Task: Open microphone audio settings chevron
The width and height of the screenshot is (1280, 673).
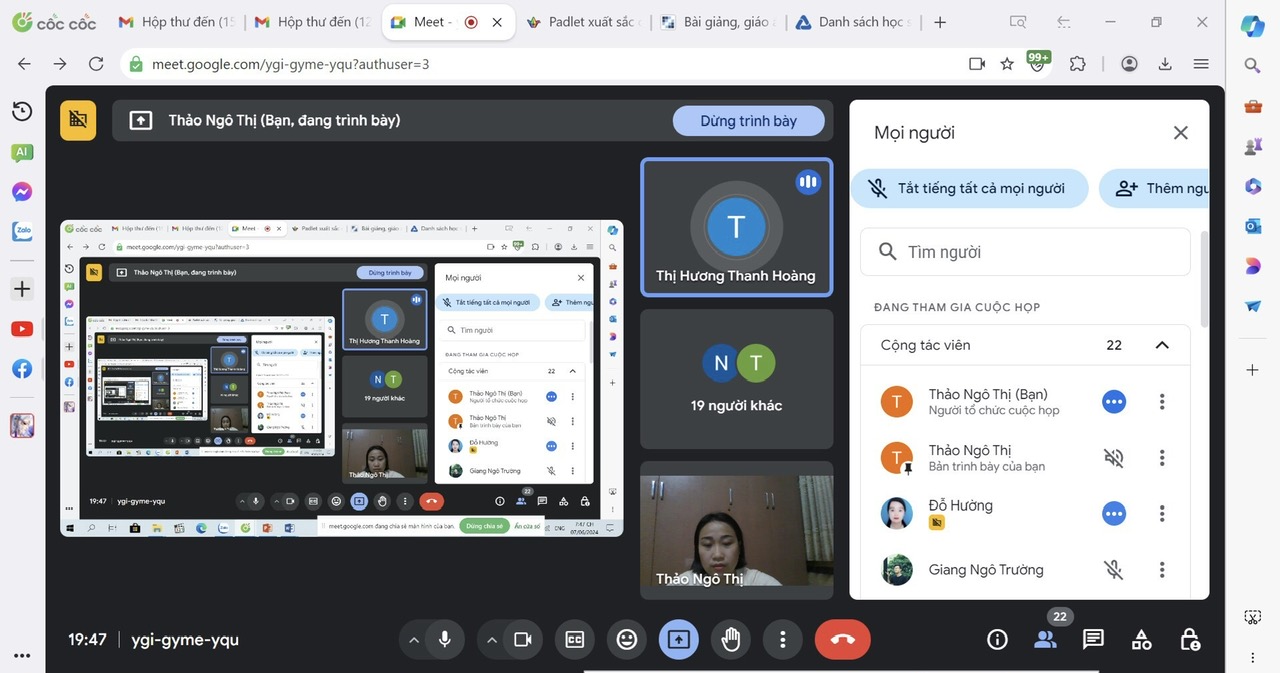Action: tap(414, 639)
